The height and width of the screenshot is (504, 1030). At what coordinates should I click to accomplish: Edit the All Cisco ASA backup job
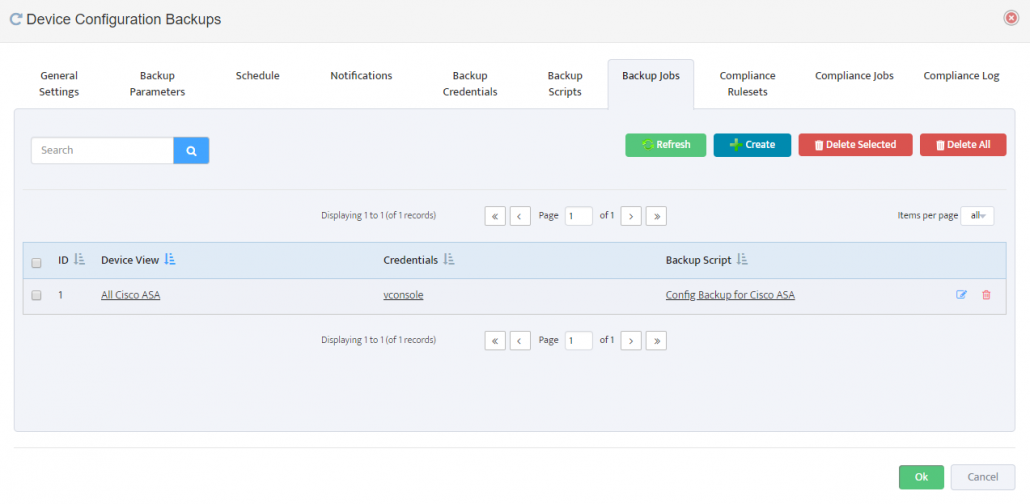(x=961, y=295)
